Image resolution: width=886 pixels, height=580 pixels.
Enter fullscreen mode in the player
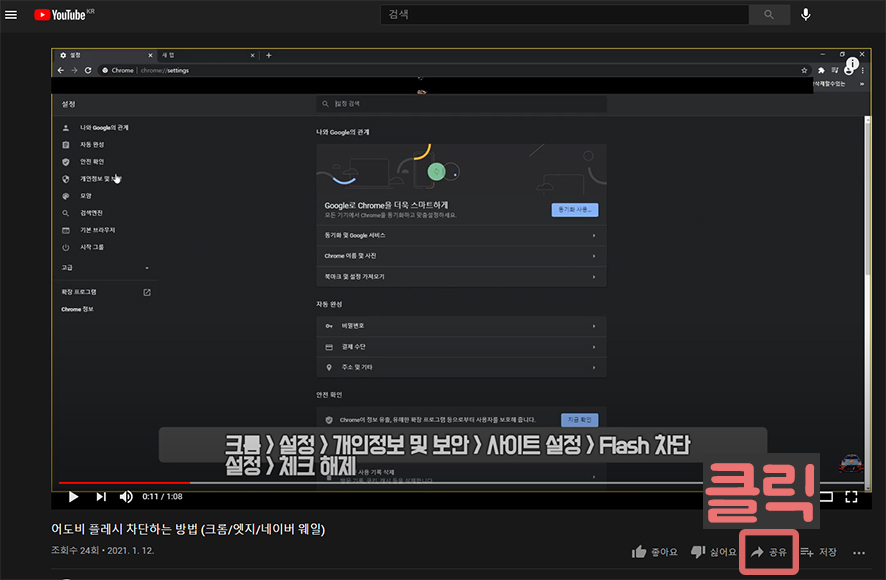[851, 497]
